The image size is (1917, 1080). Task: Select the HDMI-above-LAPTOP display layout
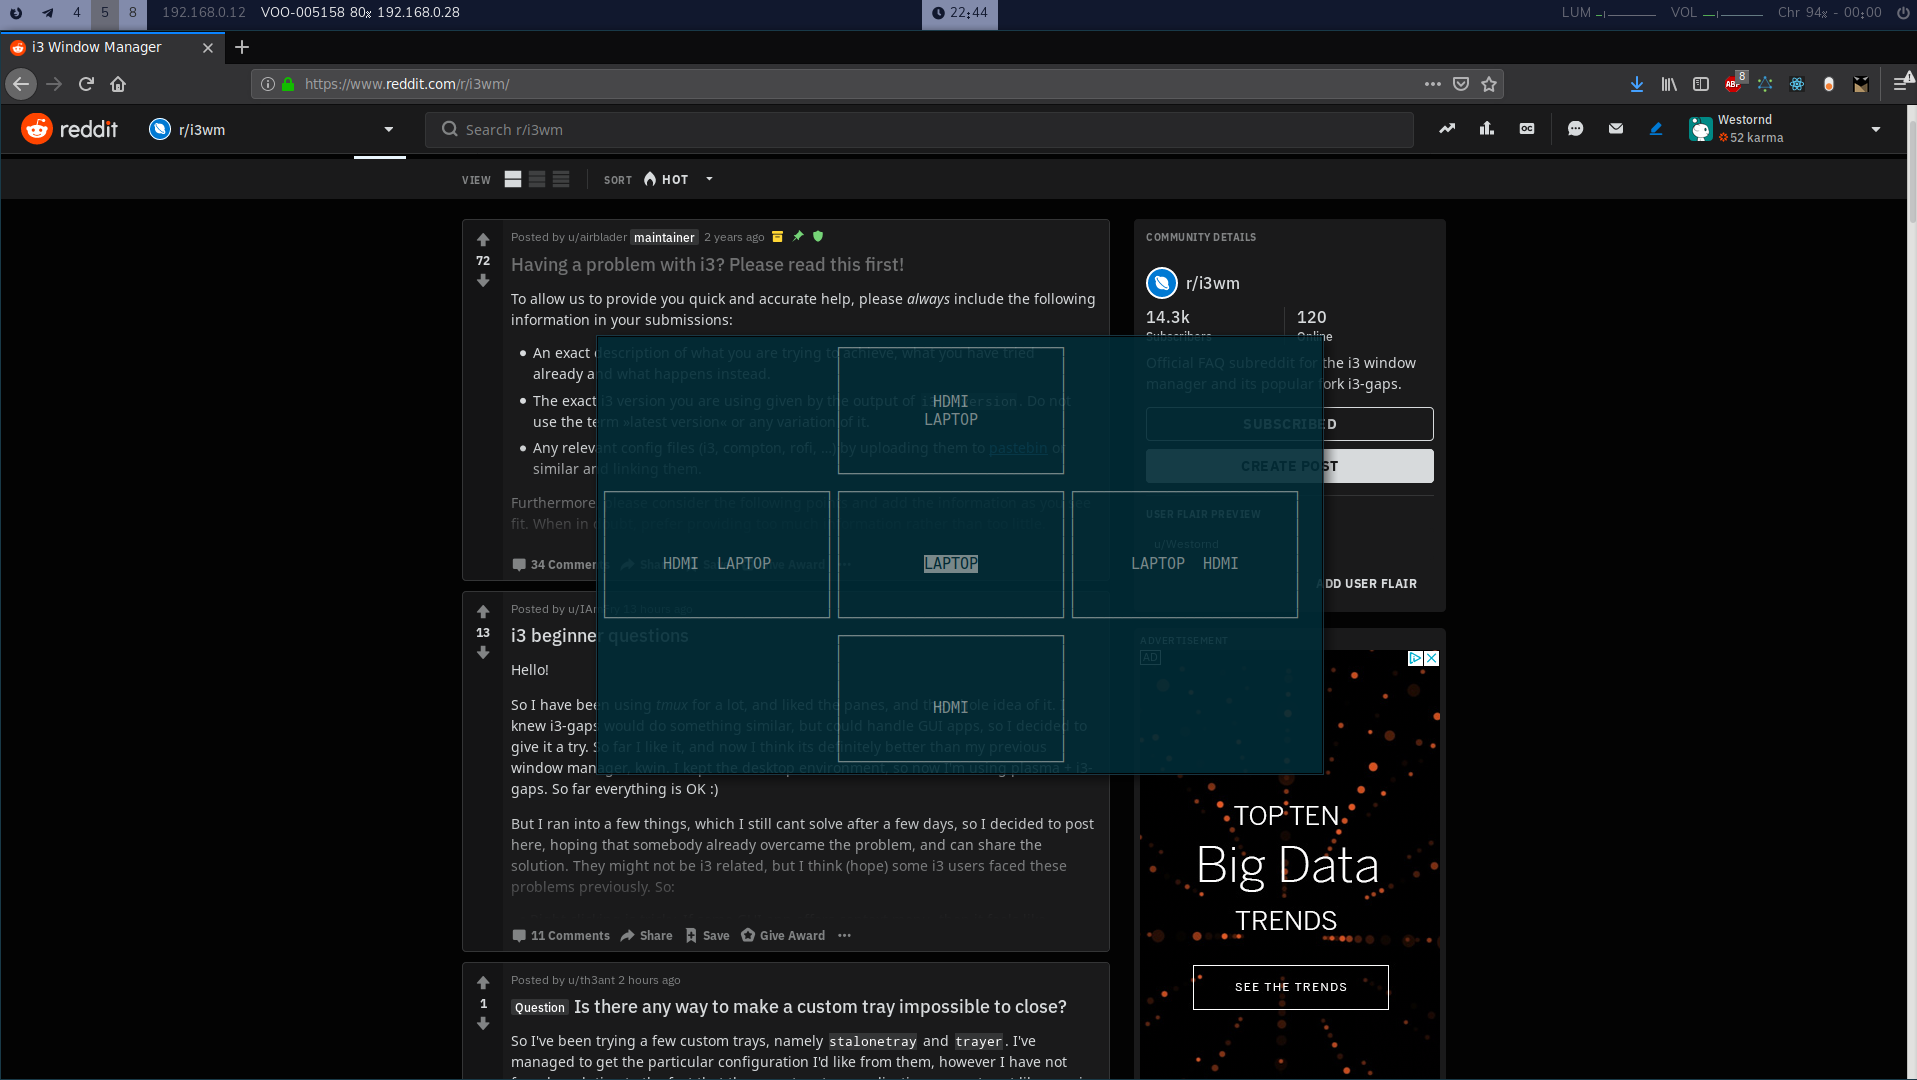pos(950,410)
